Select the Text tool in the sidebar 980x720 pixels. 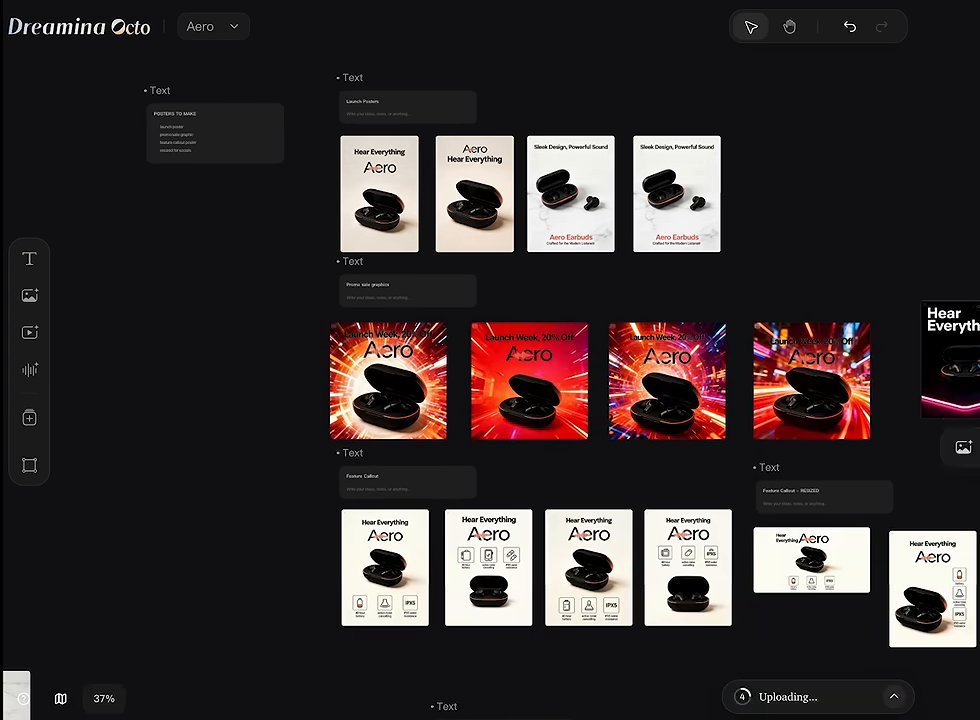click(x=29, y=259)
